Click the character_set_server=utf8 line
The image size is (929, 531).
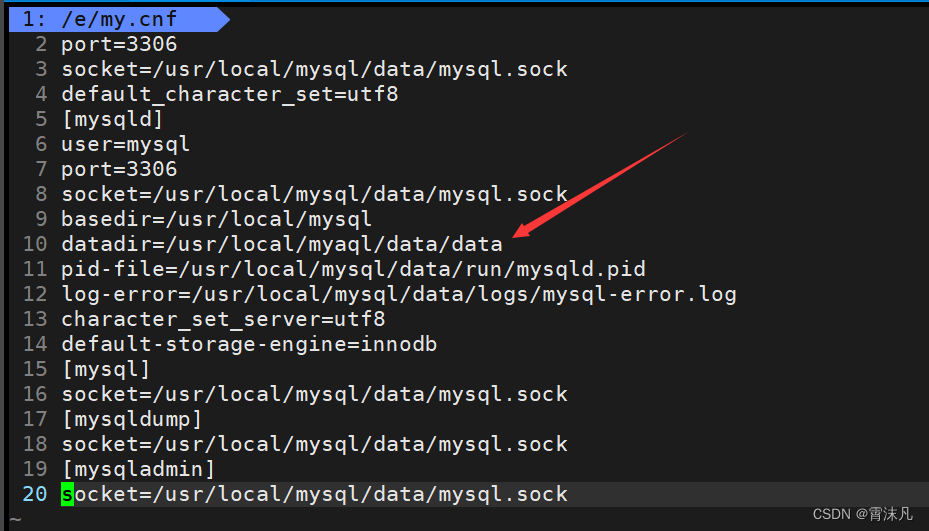click(x=223, y=319)
